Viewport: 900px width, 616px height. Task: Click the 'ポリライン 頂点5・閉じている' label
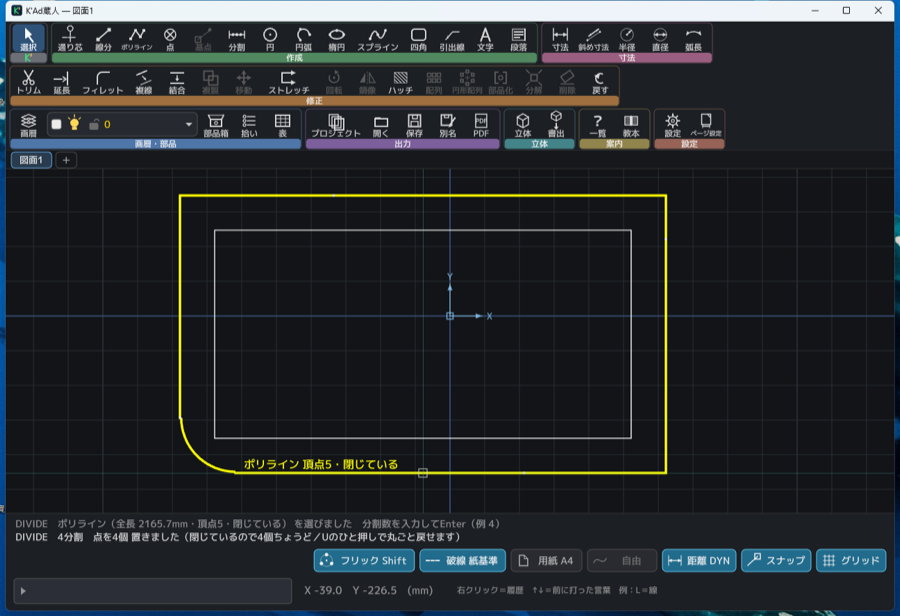click(321, 464)
